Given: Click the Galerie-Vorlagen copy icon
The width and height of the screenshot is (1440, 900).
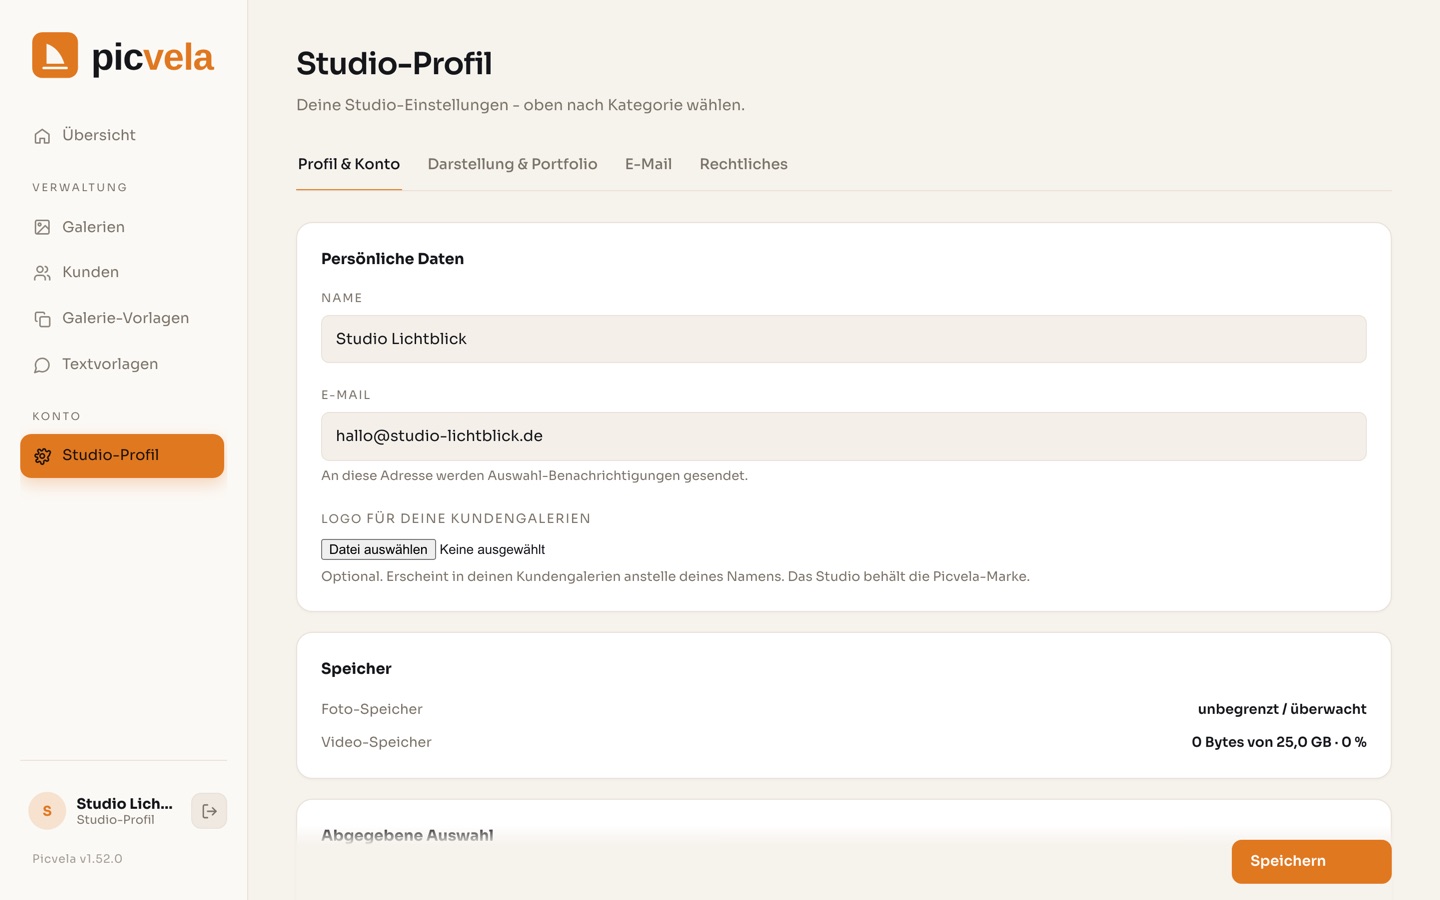Looking at the screenshot, I should click(x=42, y=319).
